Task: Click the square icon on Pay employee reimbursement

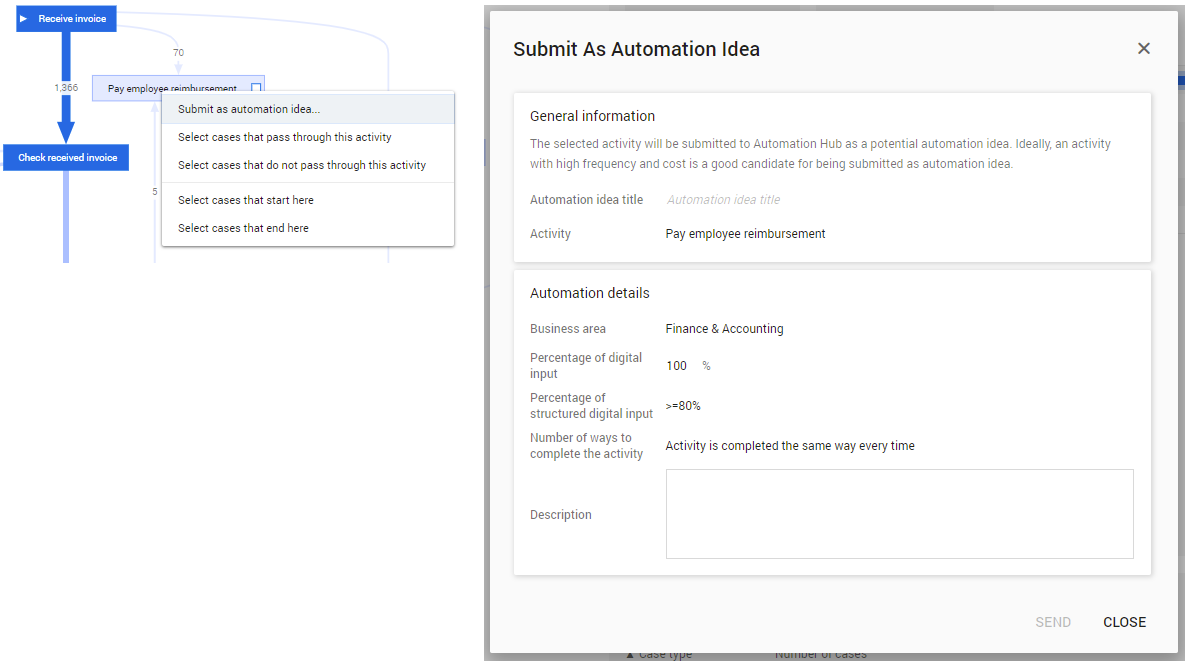Action: (257, 88)
